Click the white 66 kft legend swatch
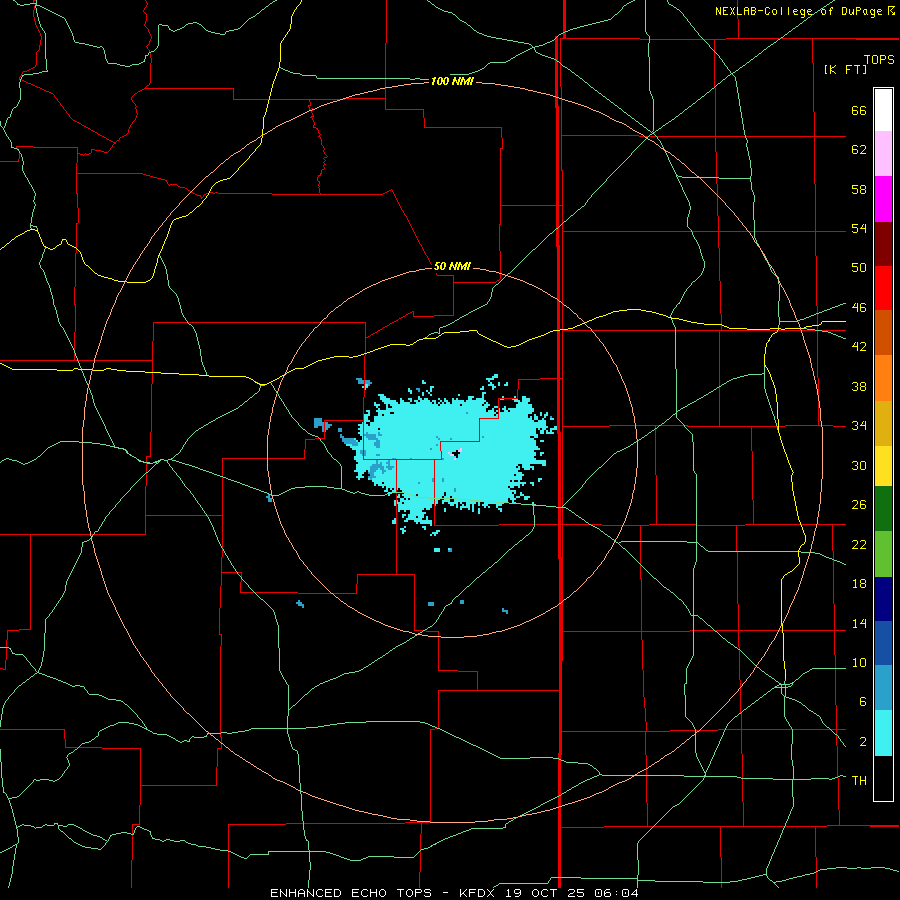Screen dimensions: 900x900 (883, 110)
